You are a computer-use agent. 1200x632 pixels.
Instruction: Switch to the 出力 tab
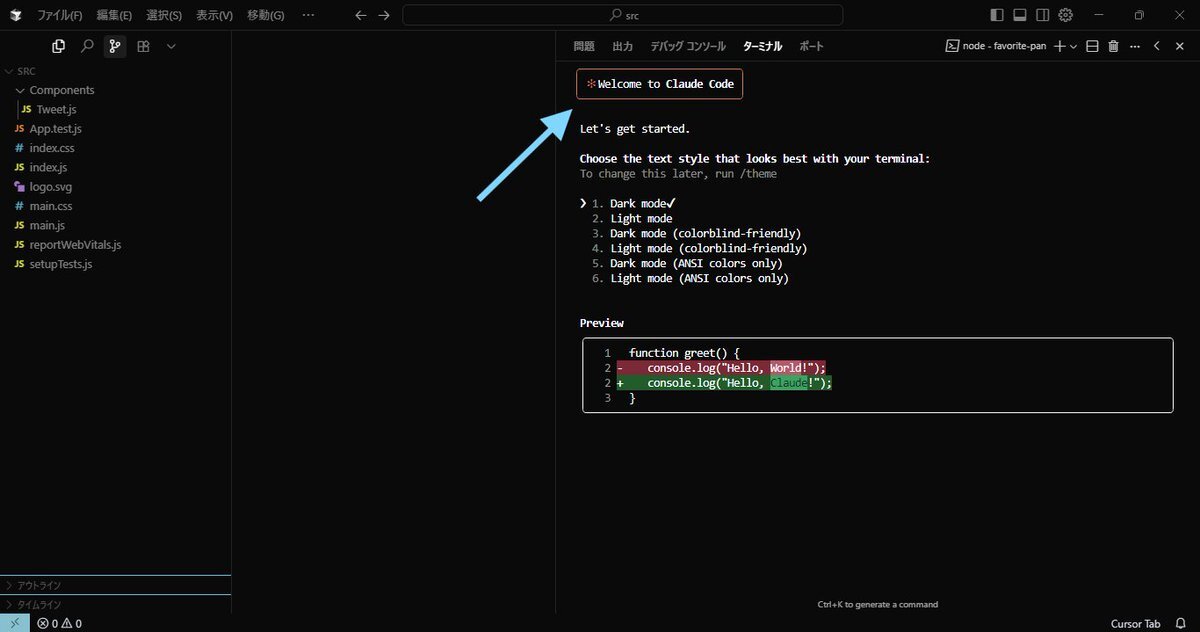622,46
